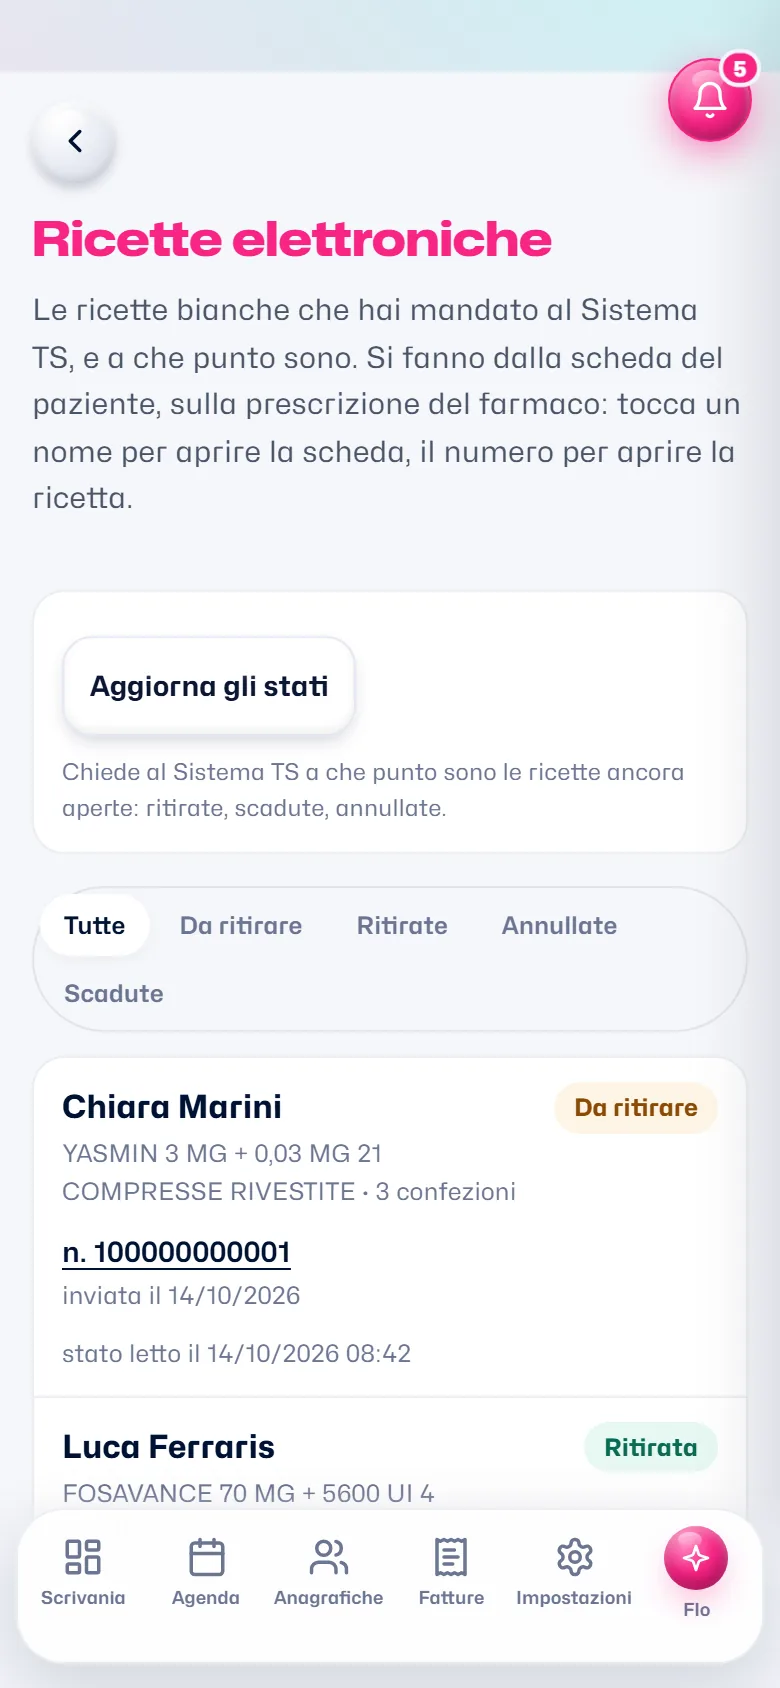Image resolution: width=780 pixels, height=1688 pixels.
Task: Launch the Flo assistant sparkle button
Action: click(x=696, y=1558)
